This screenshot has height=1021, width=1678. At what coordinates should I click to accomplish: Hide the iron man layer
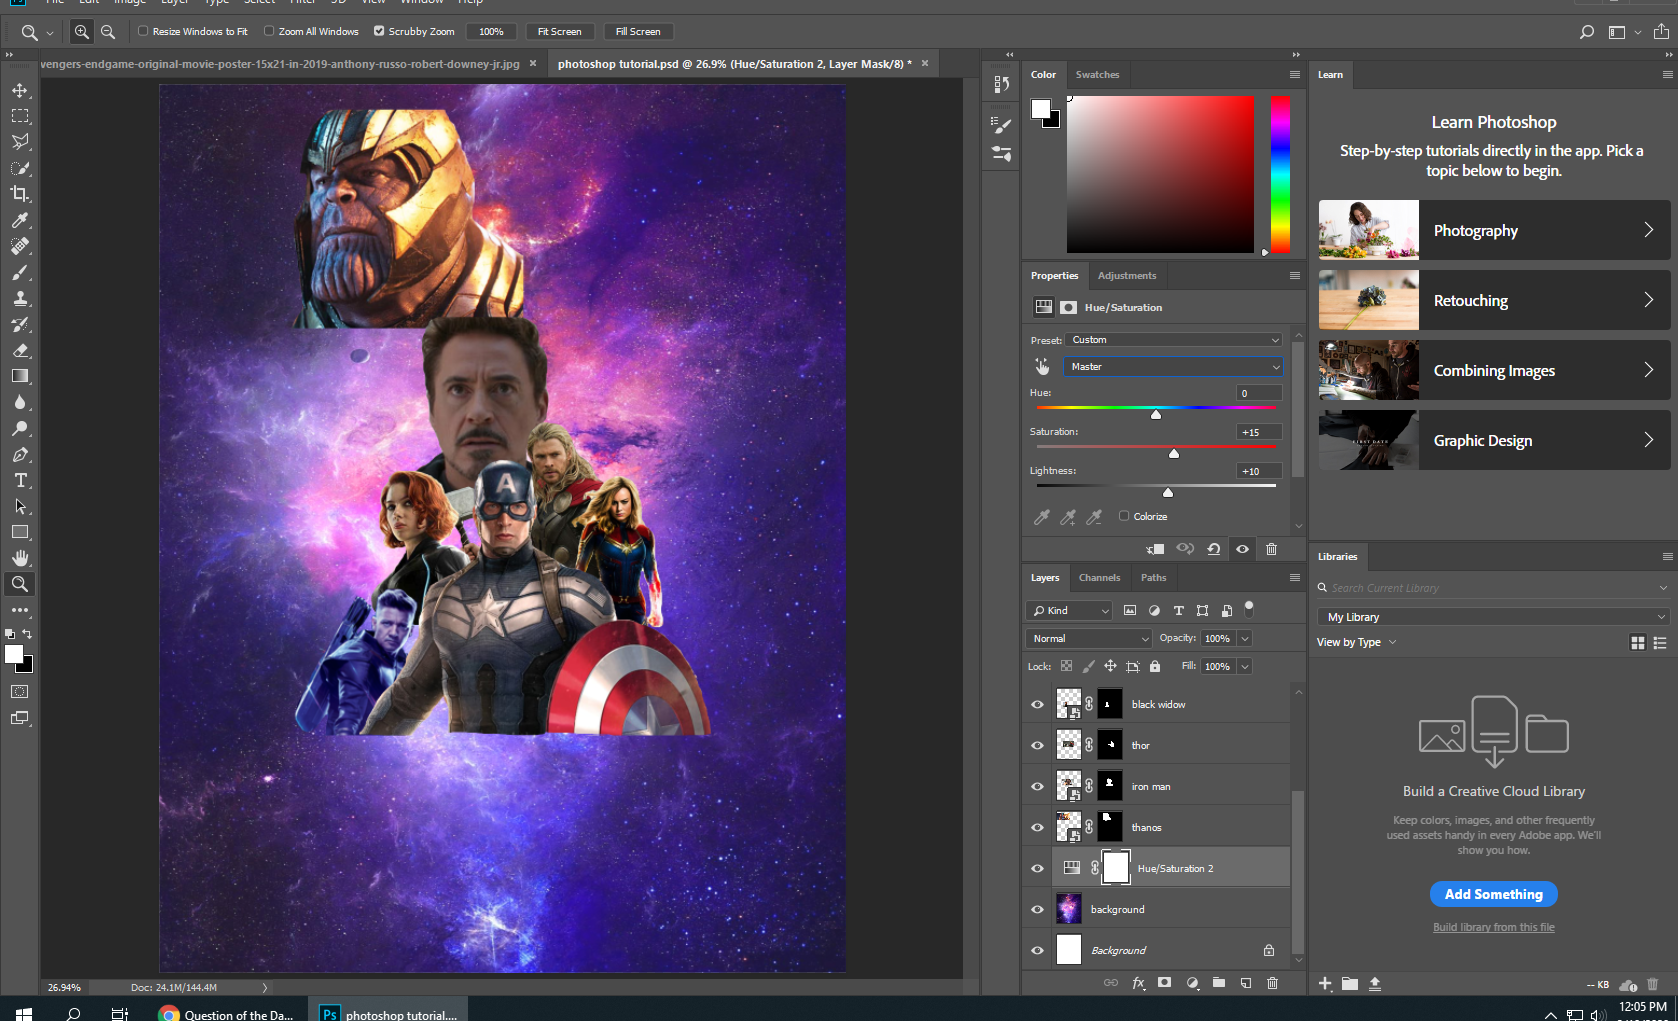(1037, 786)
